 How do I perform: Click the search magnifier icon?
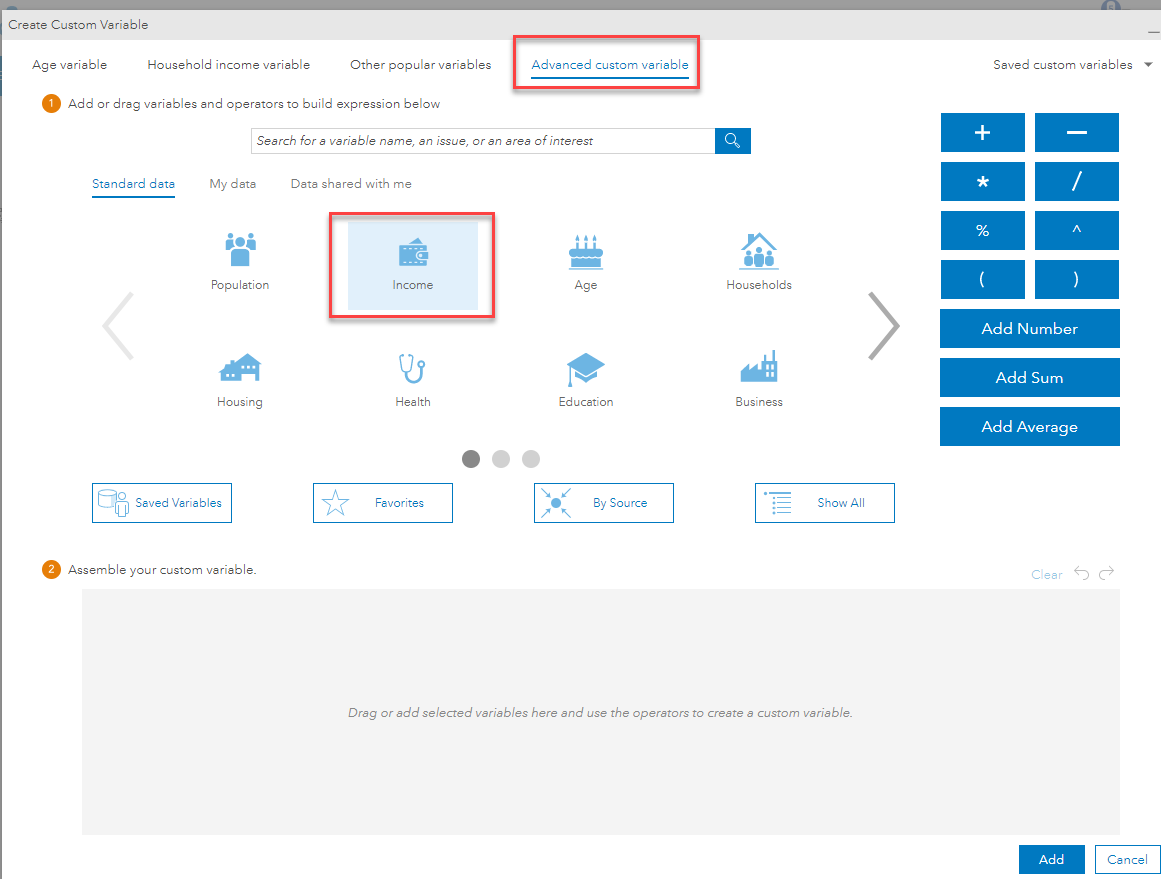733,140
